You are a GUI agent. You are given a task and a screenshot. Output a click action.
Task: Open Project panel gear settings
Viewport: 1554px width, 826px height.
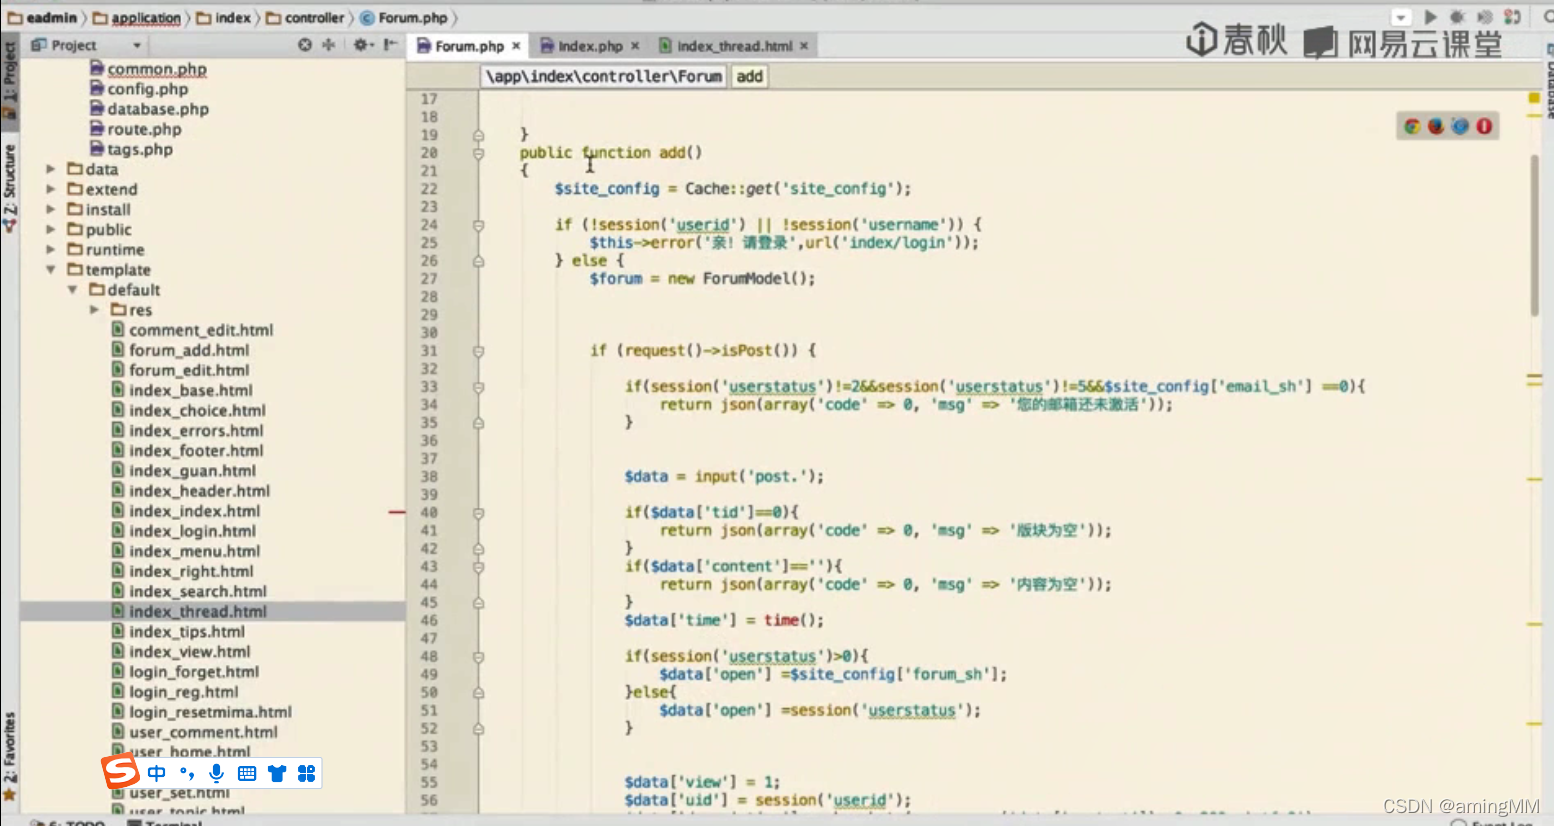pyautogui.click(x=362, y=45)
